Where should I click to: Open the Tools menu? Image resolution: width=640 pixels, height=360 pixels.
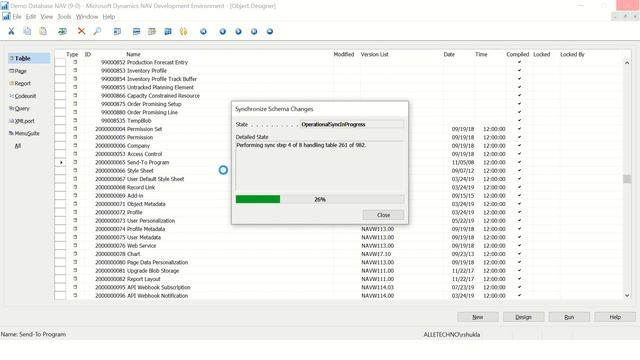pyautogui.click(x=64, y=17)
